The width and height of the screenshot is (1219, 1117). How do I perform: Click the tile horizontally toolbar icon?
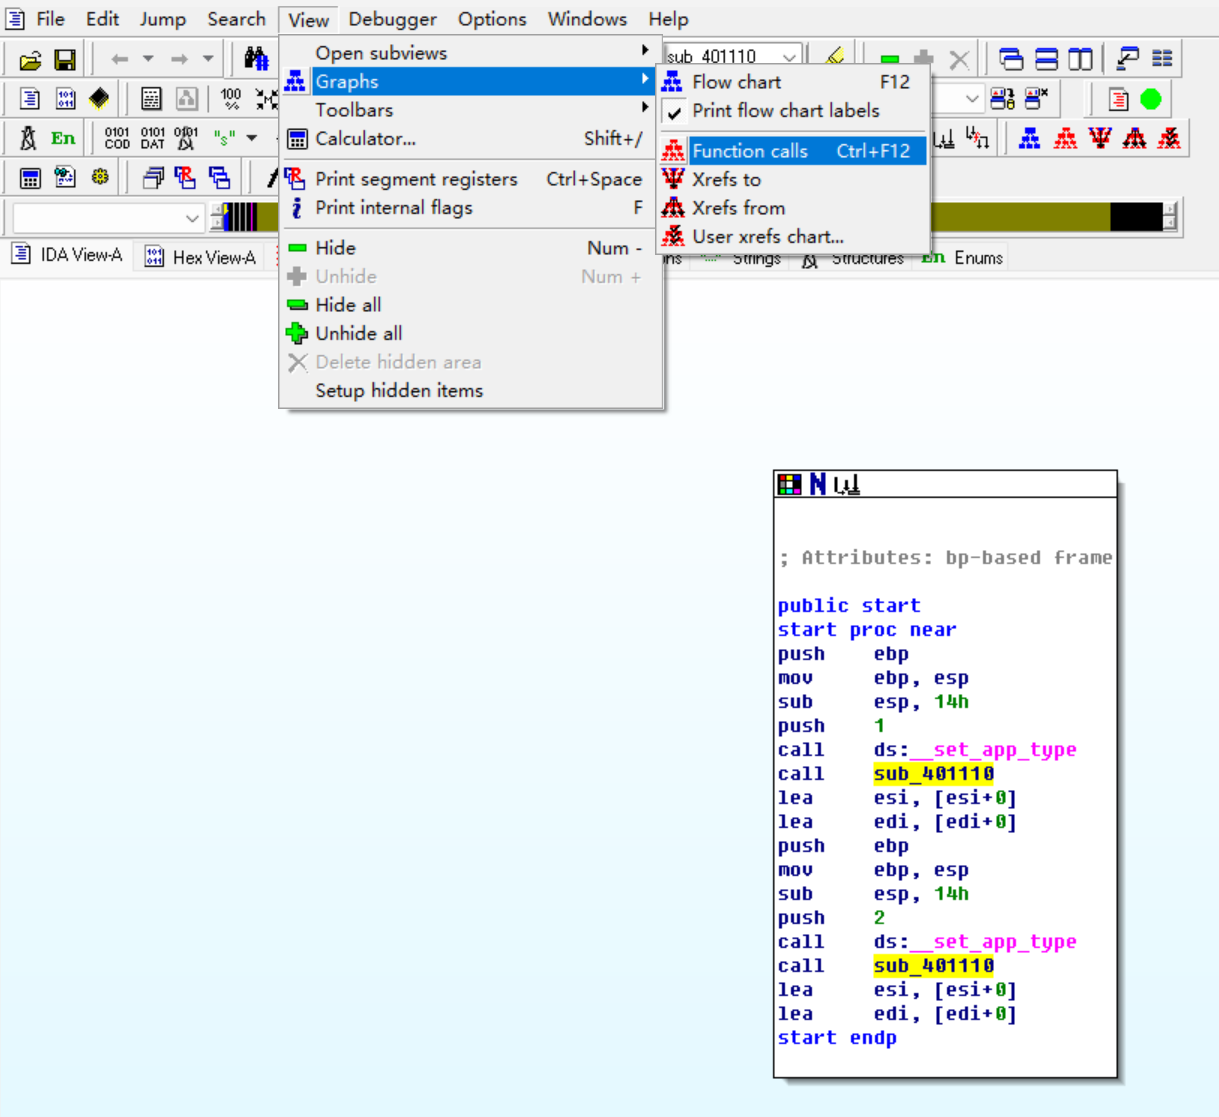(x=1046, y=59)
